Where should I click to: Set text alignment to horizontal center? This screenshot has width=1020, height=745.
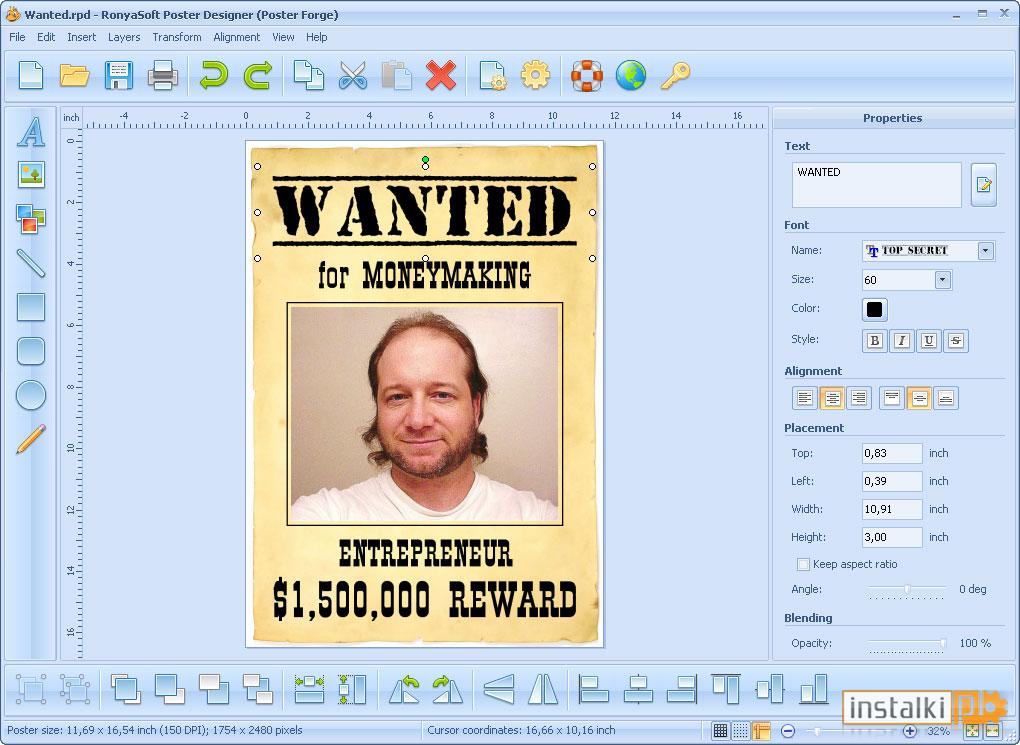(832, 398)
